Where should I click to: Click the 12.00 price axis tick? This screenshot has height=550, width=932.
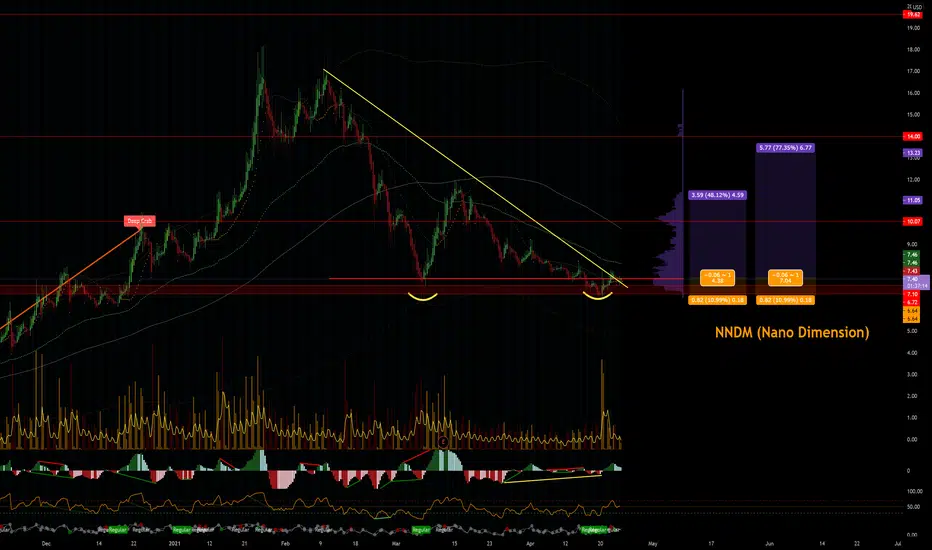click(913, 180)
